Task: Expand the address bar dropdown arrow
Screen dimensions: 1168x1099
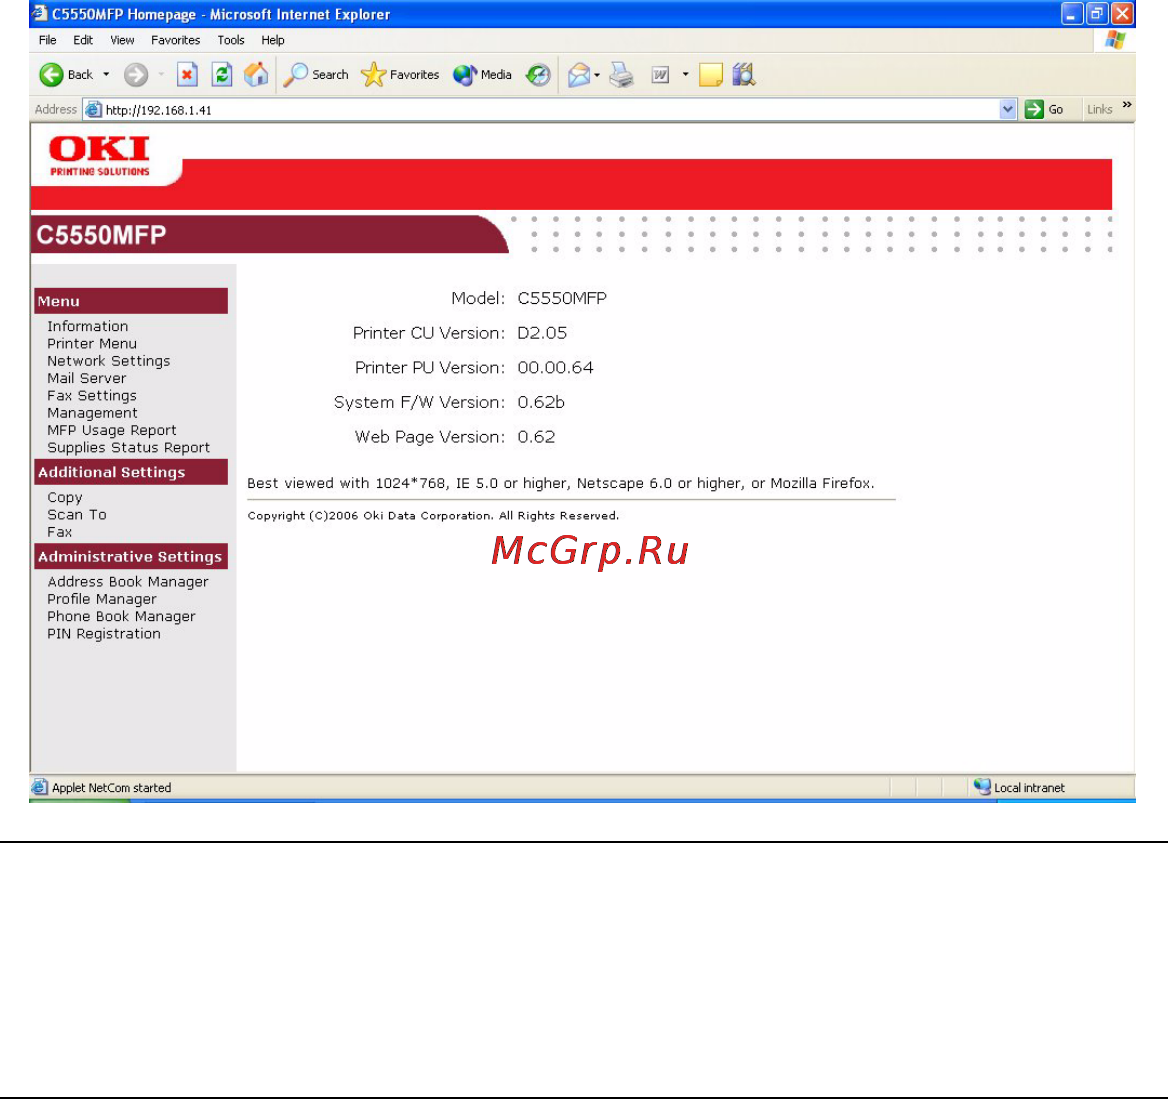Action: click(x=1007, y=110)
